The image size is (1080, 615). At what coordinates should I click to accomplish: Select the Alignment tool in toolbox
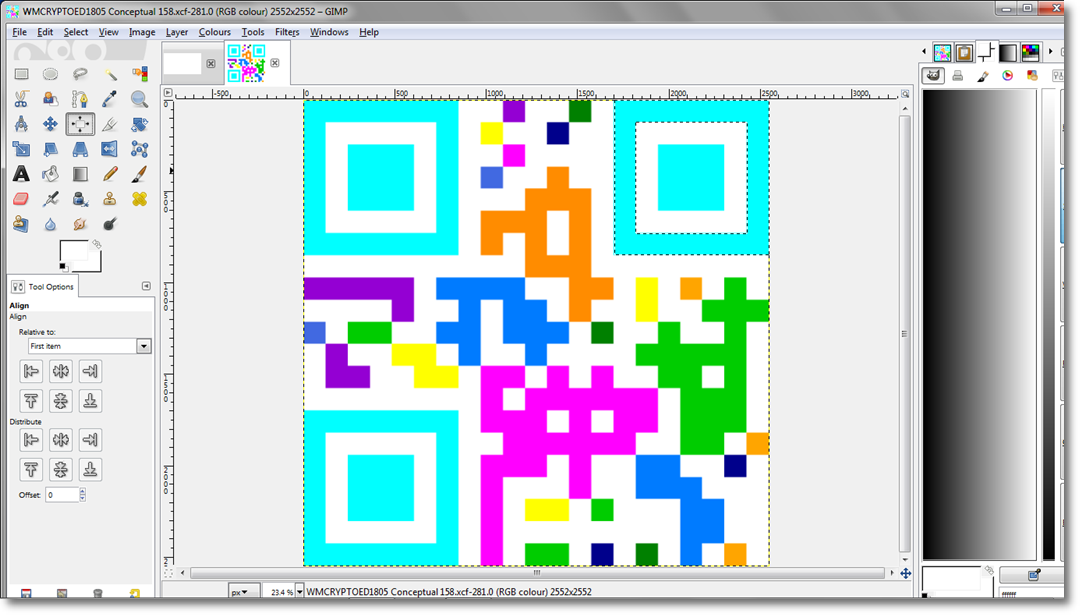(x=80, y=124)
